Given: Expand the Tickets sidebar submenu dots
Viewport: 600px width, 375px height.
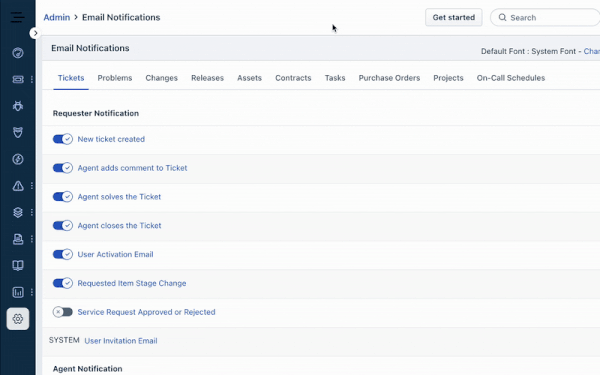Looking at the screenshot, I should (x=32, y=79).
